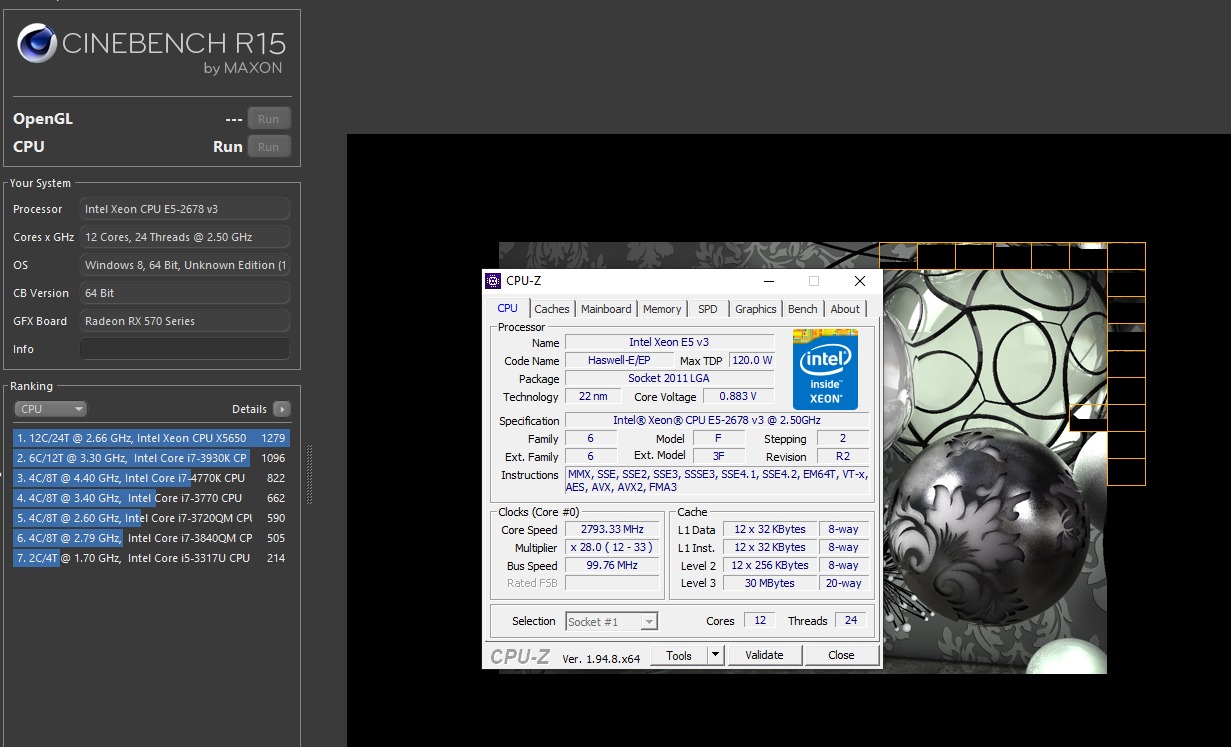Click the Tools button in CPU-Z
This screenshot has width=1231, height=747.
[679, 655]
